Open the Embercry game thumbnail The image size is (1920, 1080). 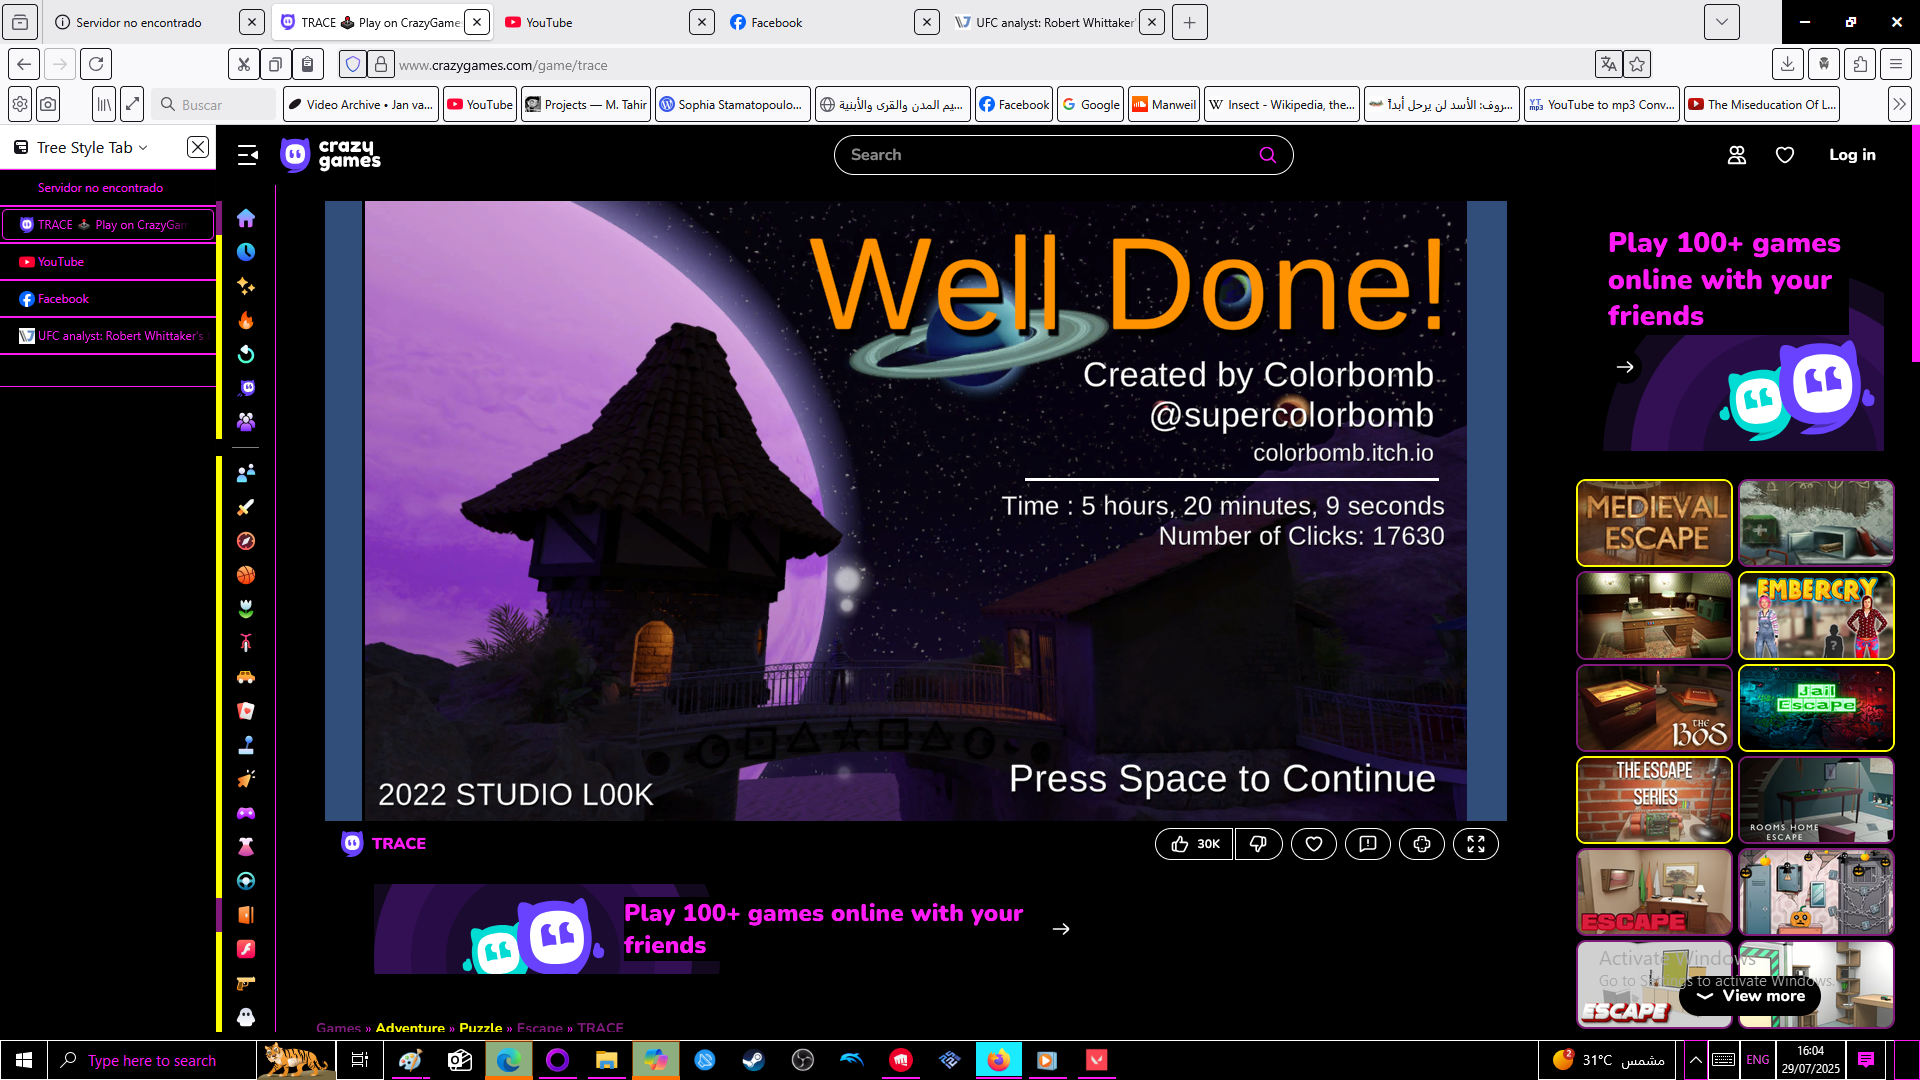1816,615
